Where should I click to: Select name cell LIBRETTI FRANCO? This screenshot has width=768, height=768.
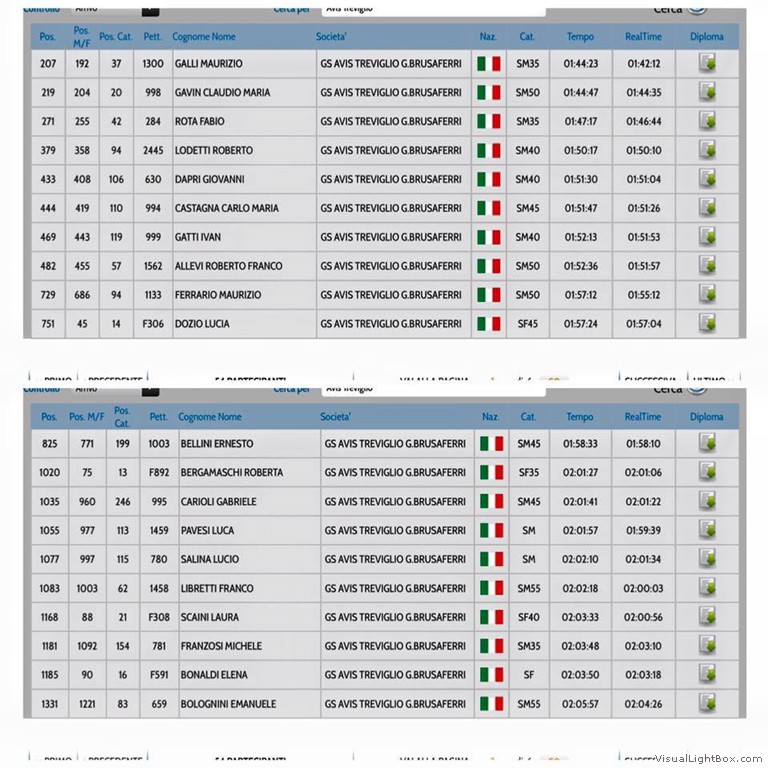tap(249, 588)
